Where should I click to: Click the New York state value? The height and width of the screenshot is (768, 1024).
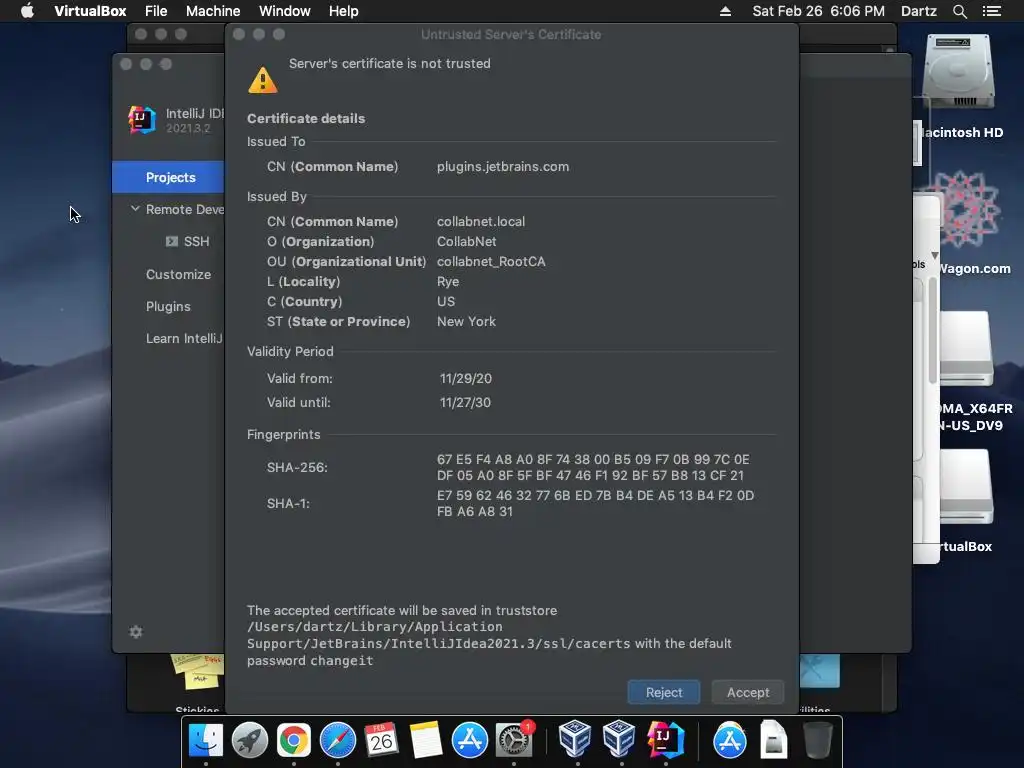466,321
